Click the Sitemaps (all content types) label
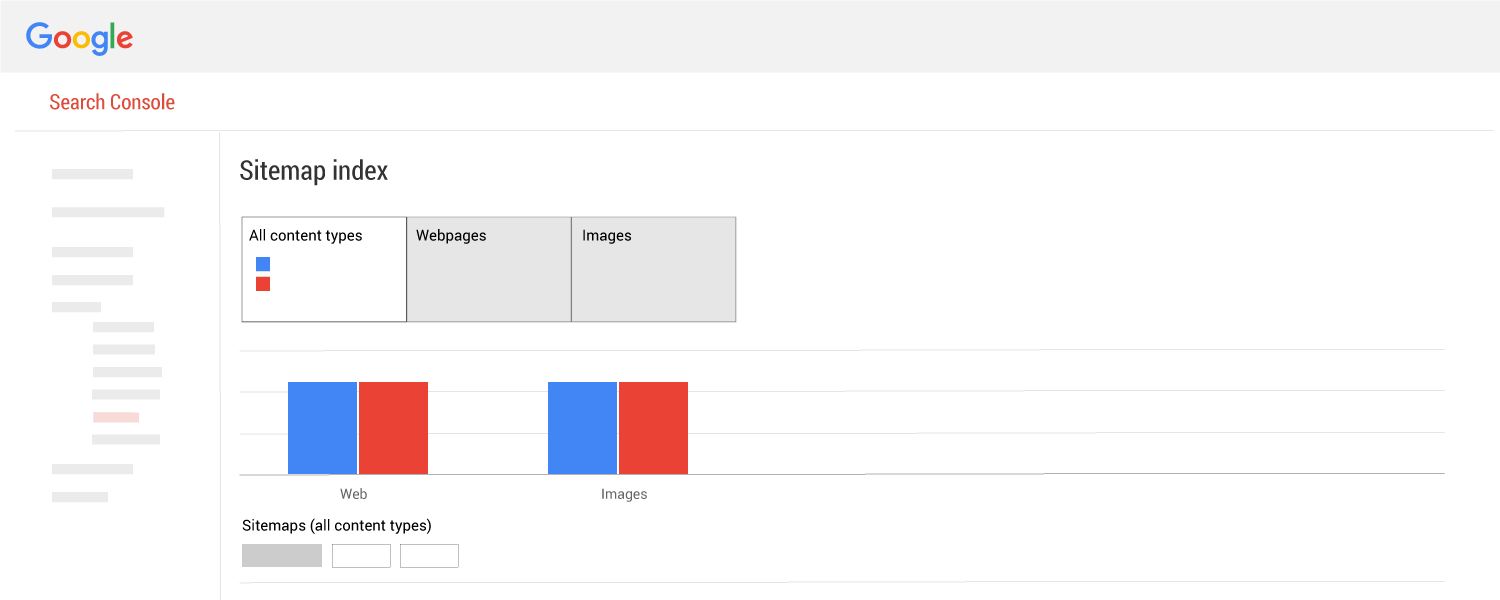Viewport: 1500px width, 600px height. pos(337,525)
